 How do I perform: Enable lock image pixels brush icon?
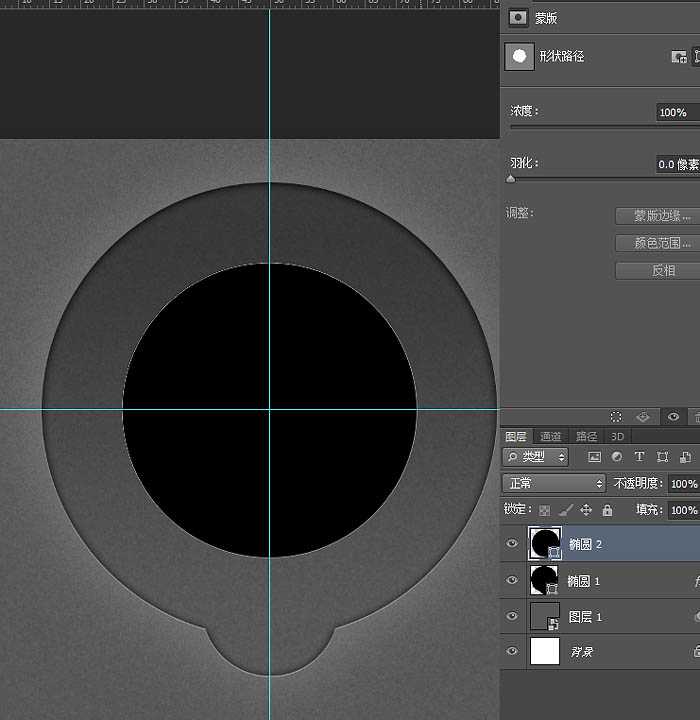pyautogui.click(x=566, y=510)
